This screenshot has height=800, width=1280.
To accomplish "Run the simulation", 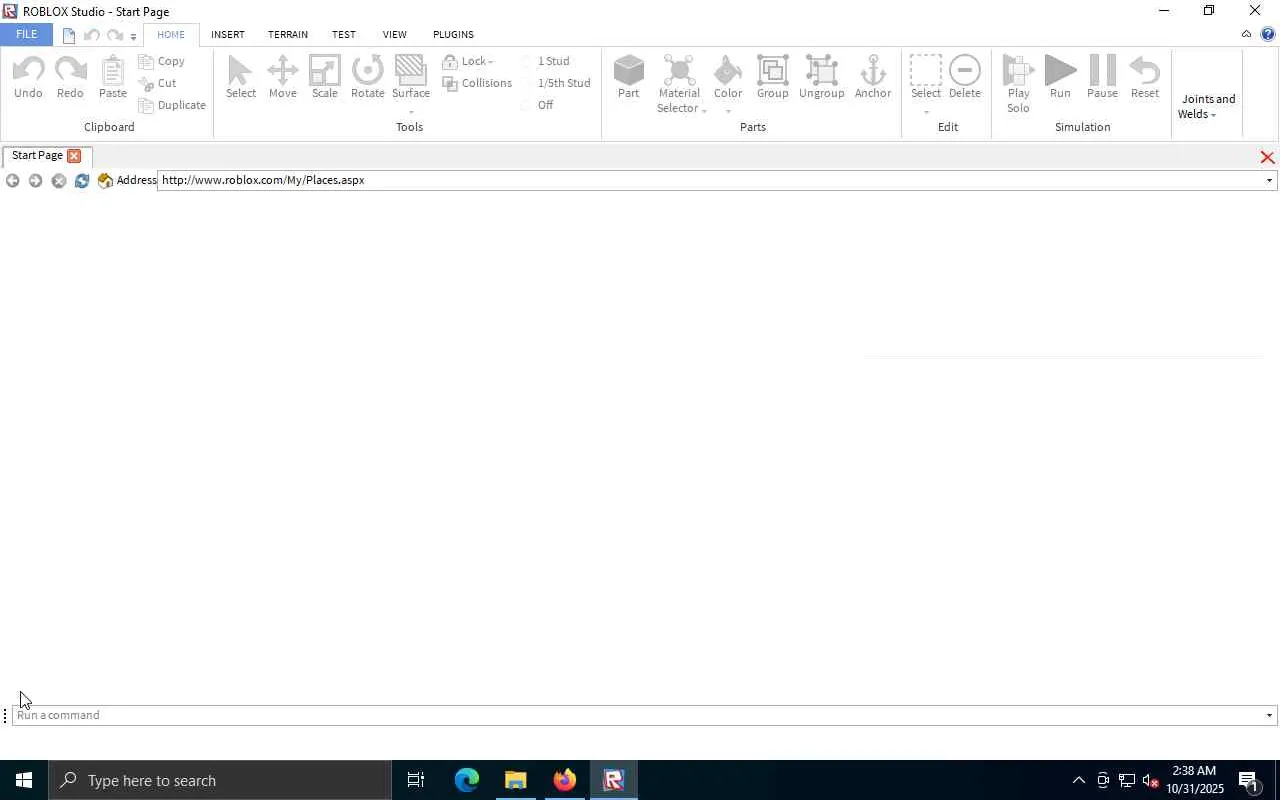I will [x=1060, y=77].
